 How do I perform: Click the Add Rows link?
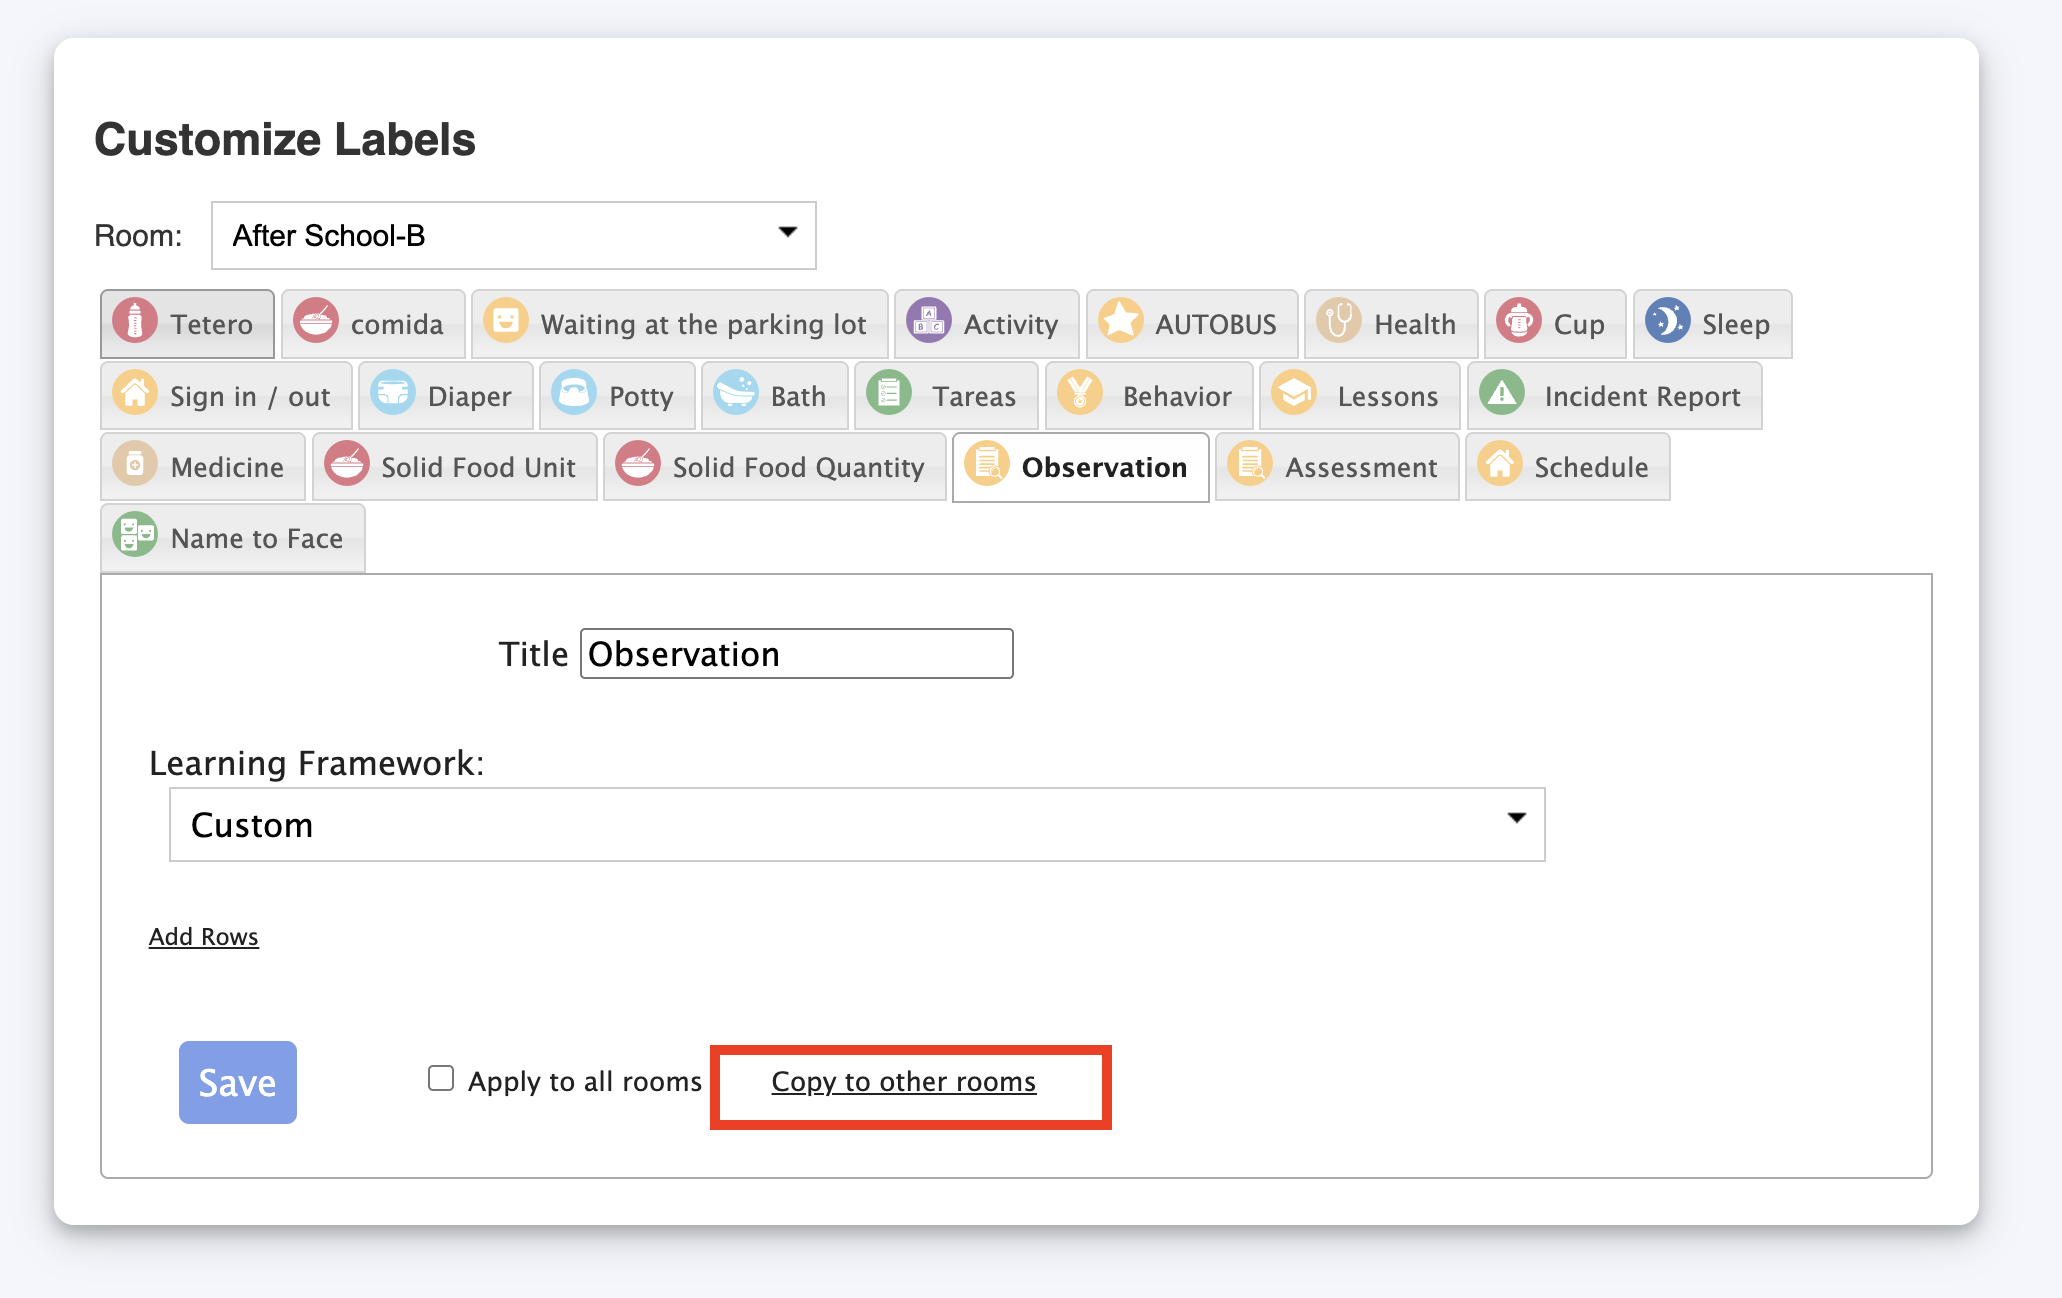pos(204,937)
